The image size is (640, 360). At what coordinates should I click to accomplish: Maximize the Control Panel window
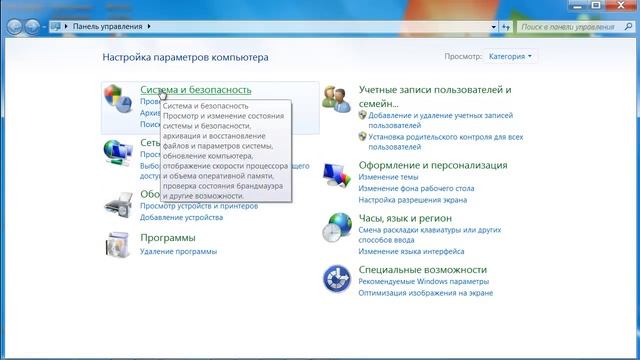(x=596, y=5)
